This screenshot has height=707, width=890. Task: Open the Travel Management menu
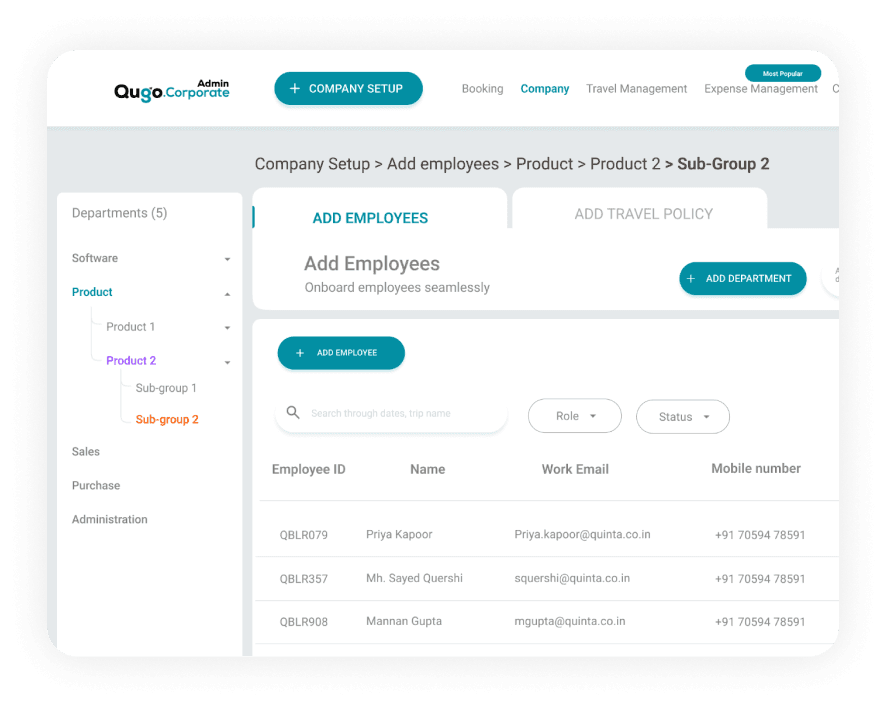(636, 89)
